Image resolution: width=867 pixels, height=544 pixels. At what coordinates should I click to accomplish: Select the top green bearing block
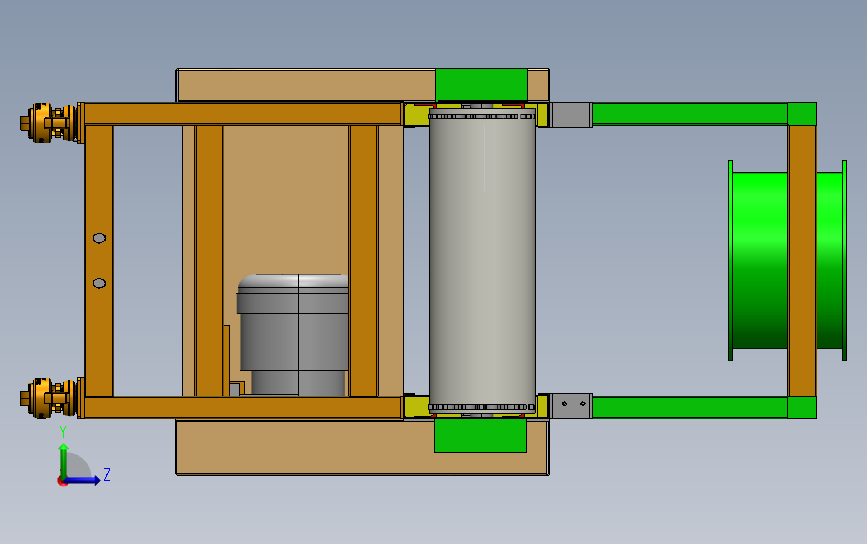[x=481, y=85]
